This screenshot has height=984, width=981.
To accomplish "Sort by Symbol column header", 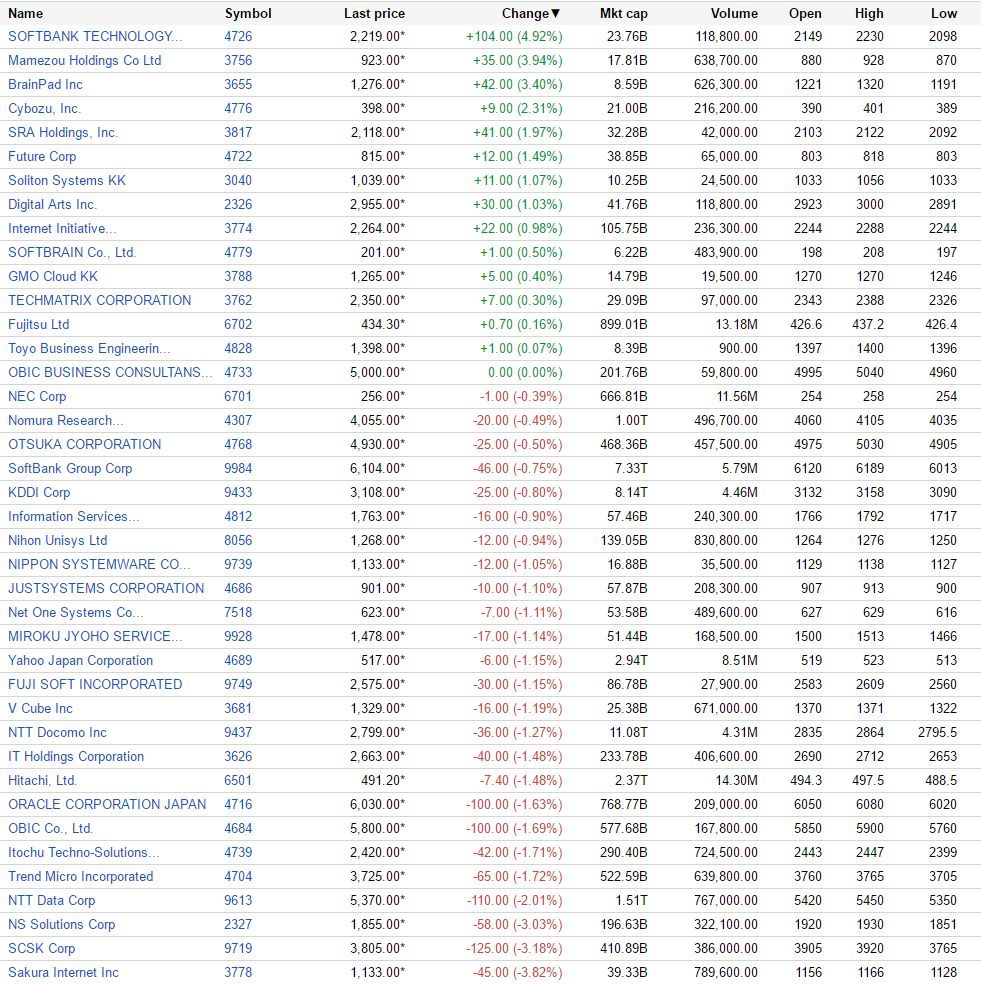I will click(x=248, y=13).
